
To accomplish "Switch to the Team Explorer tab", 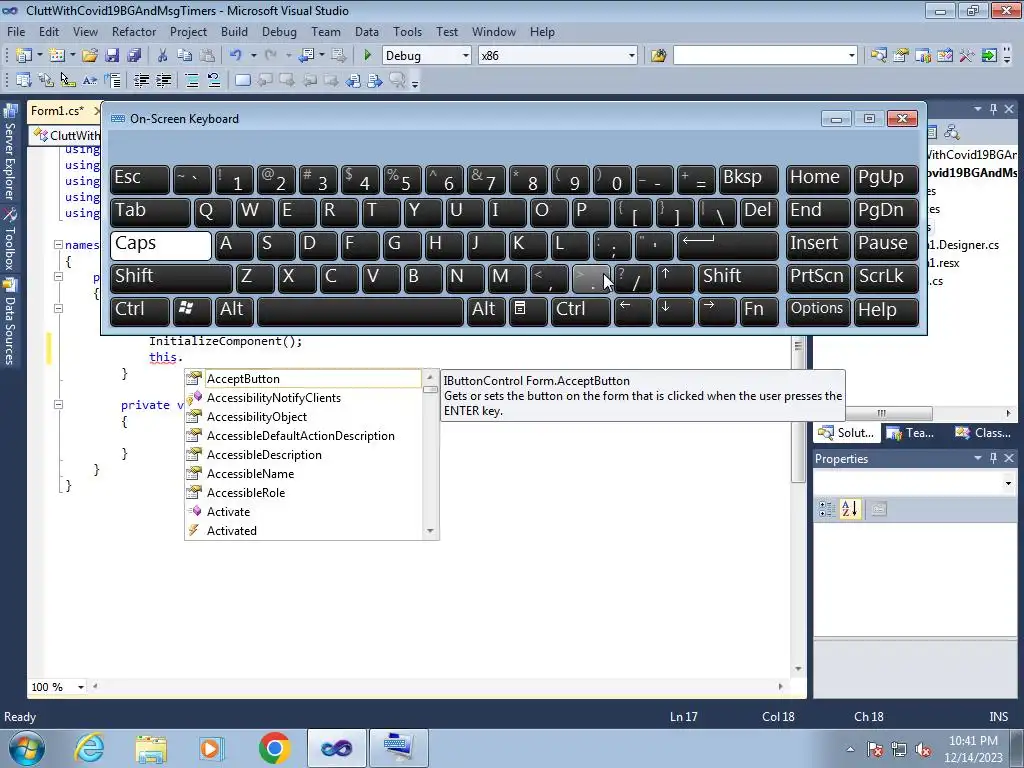I will 911,433.
